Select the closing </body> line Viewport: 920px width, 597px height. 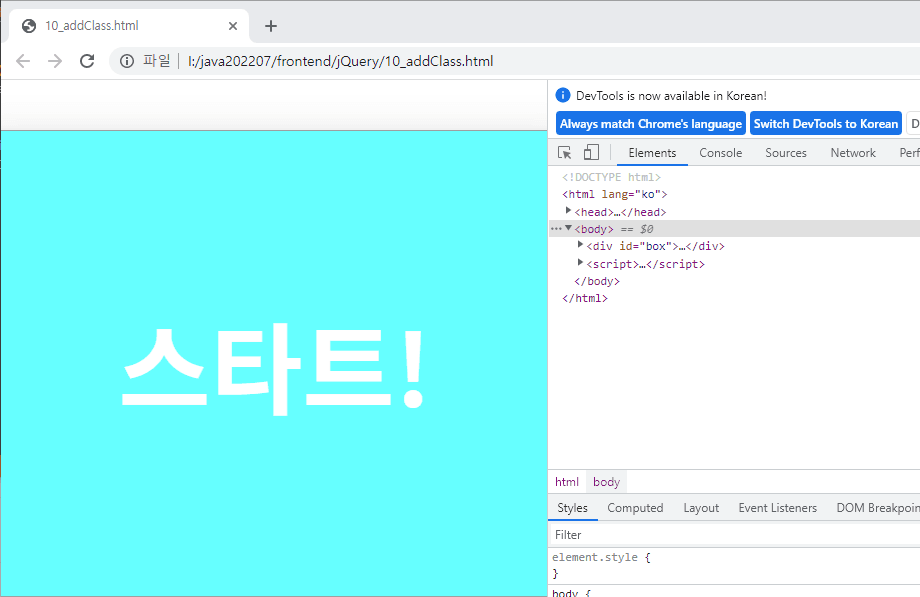point(597,281)
